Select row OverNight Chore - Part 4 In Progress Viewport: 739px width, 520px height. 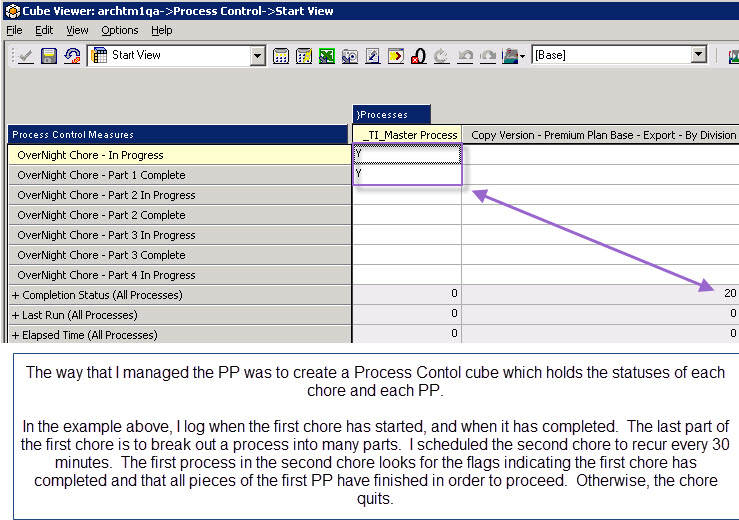[x=180, y=275]
